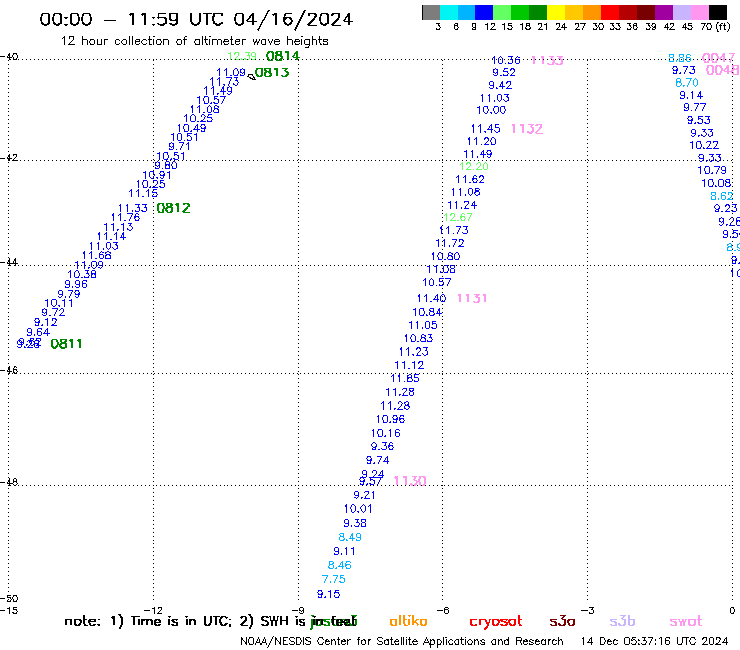Select the 9.96 wave value
Image resolution: width=740 pixels, height=650 pixels.
point(76,284)
